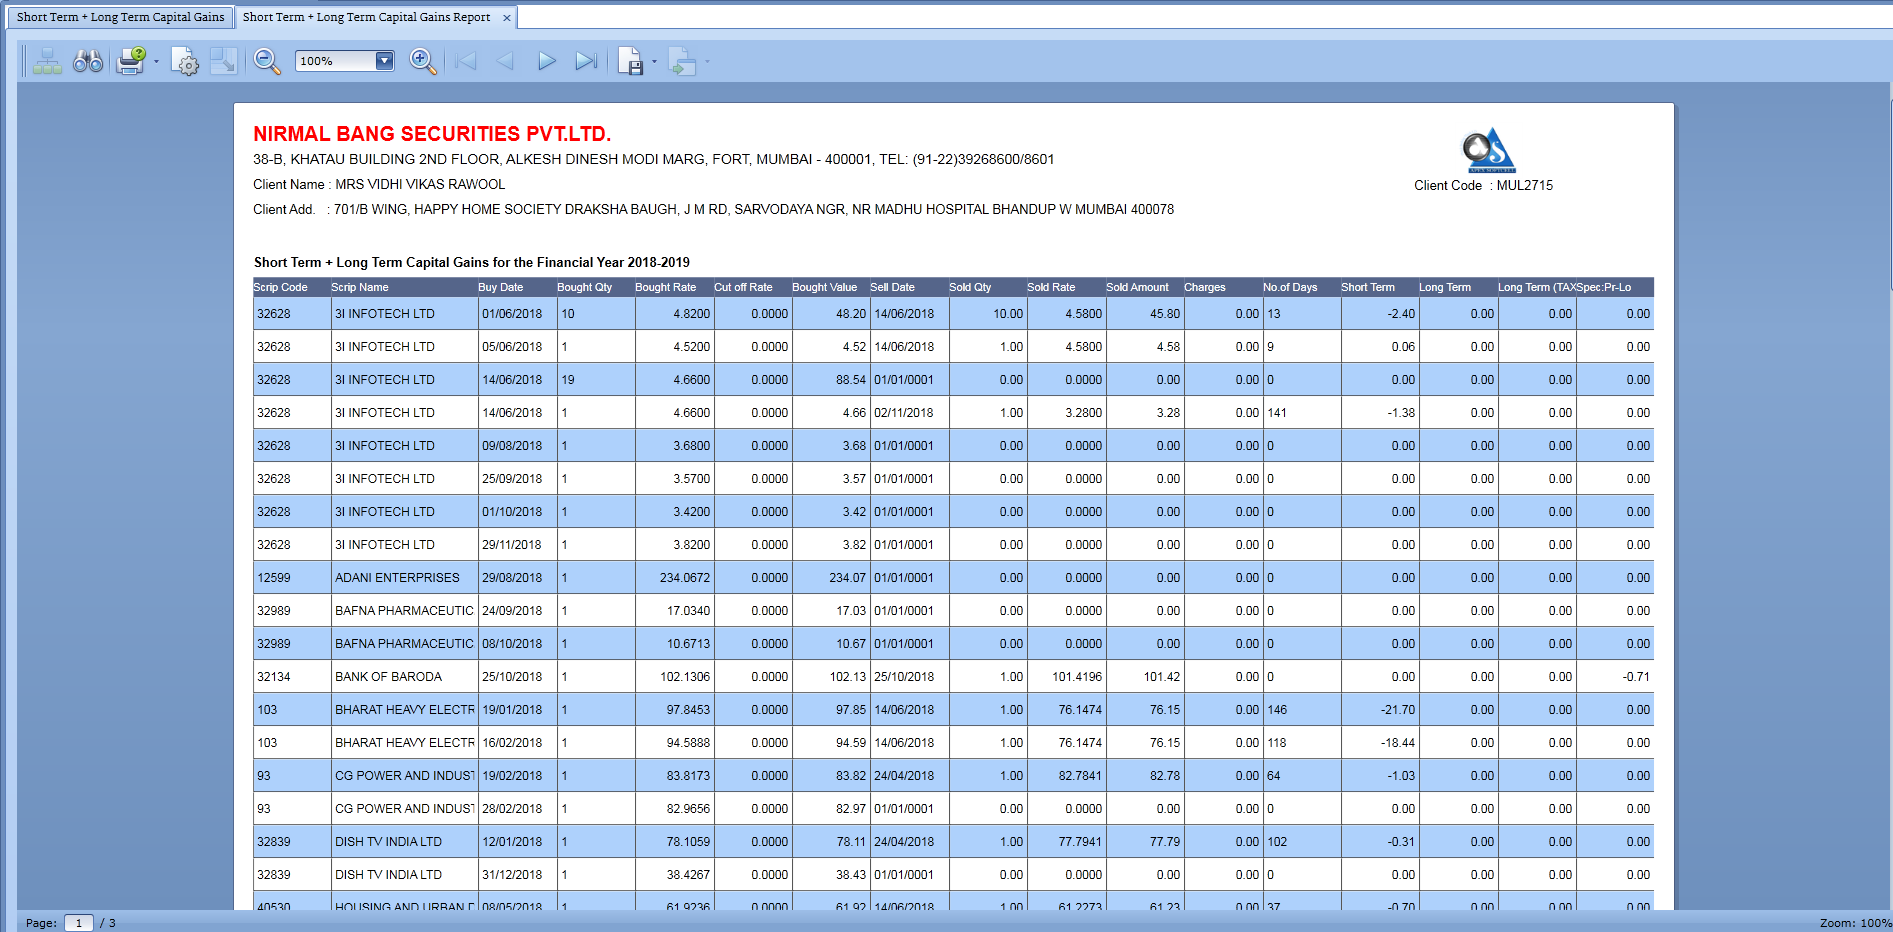1893x932 pixels.
Task: Click the Export/Save document icon
Action: click(x=630, y=62)
